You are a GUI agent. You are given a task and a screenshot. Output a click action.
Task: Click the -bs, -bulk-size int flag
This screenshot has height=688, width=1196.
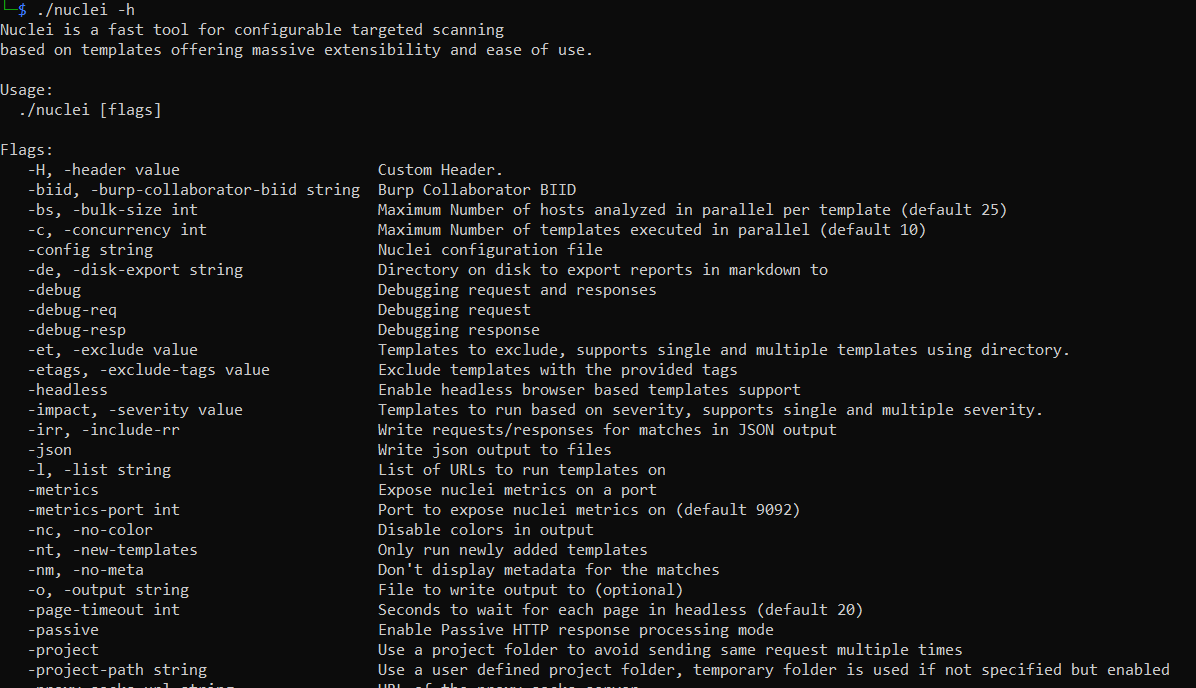point(113,210)
